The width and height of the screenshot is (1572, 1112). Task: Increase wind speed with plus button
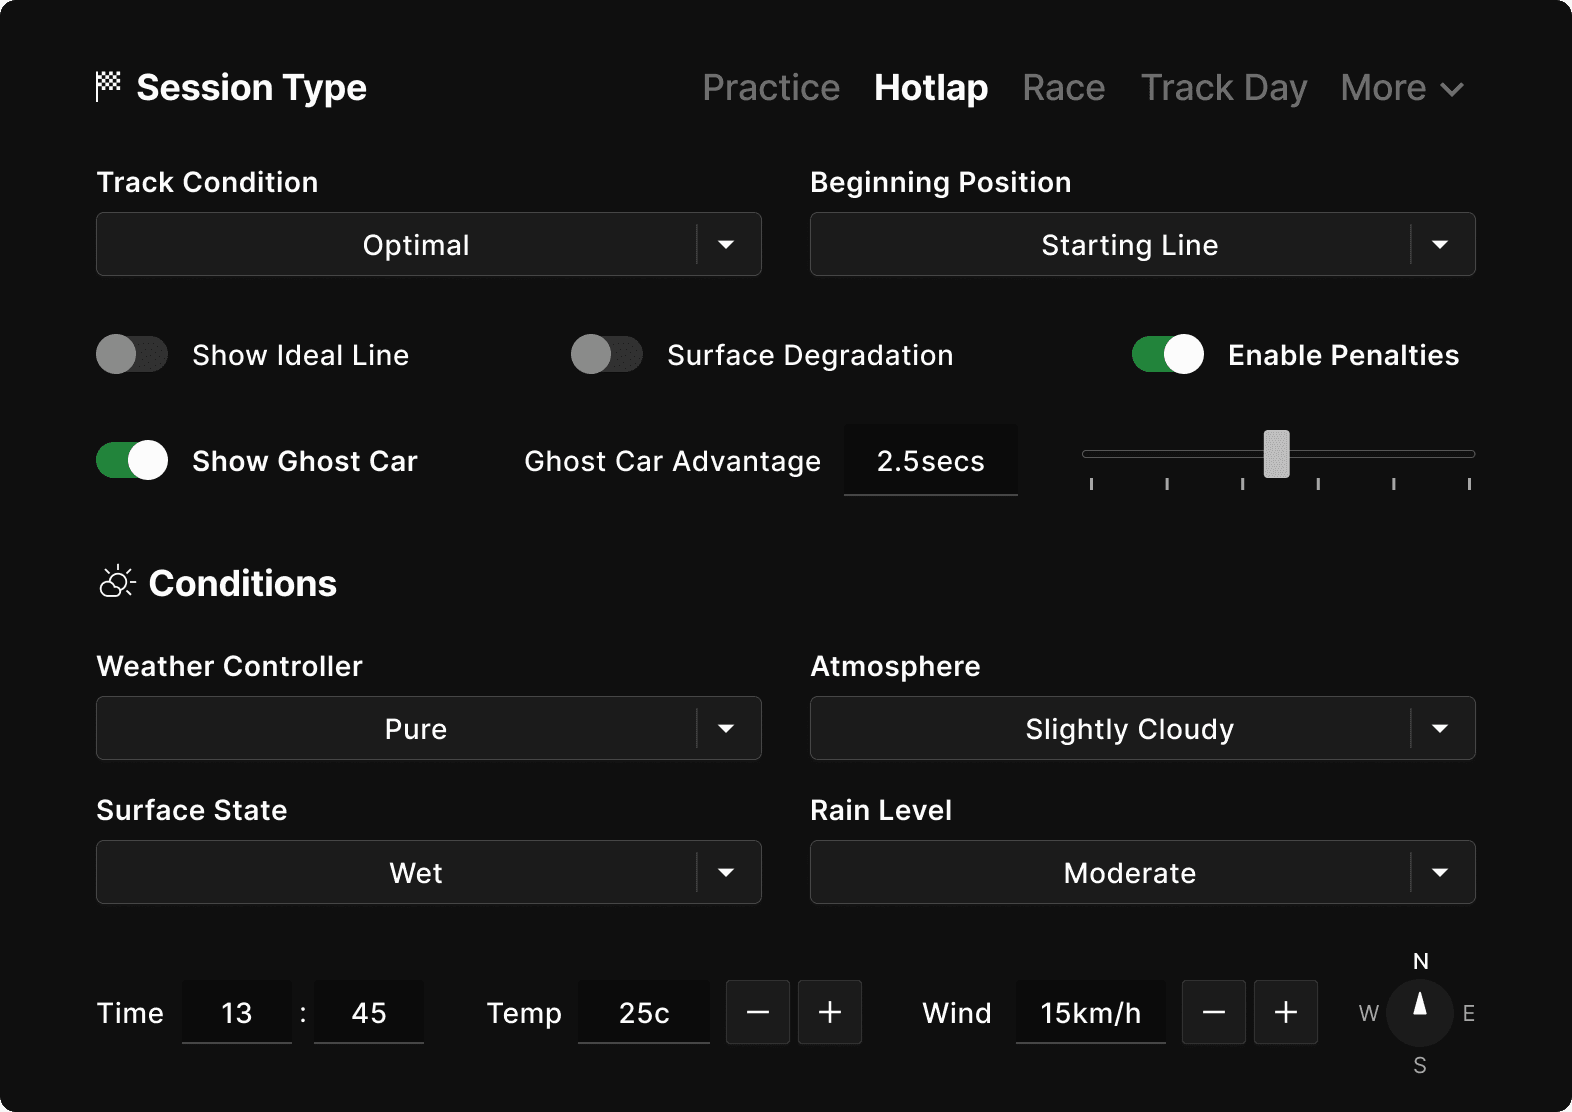pyautogui.click(x=1286, y=1012)
